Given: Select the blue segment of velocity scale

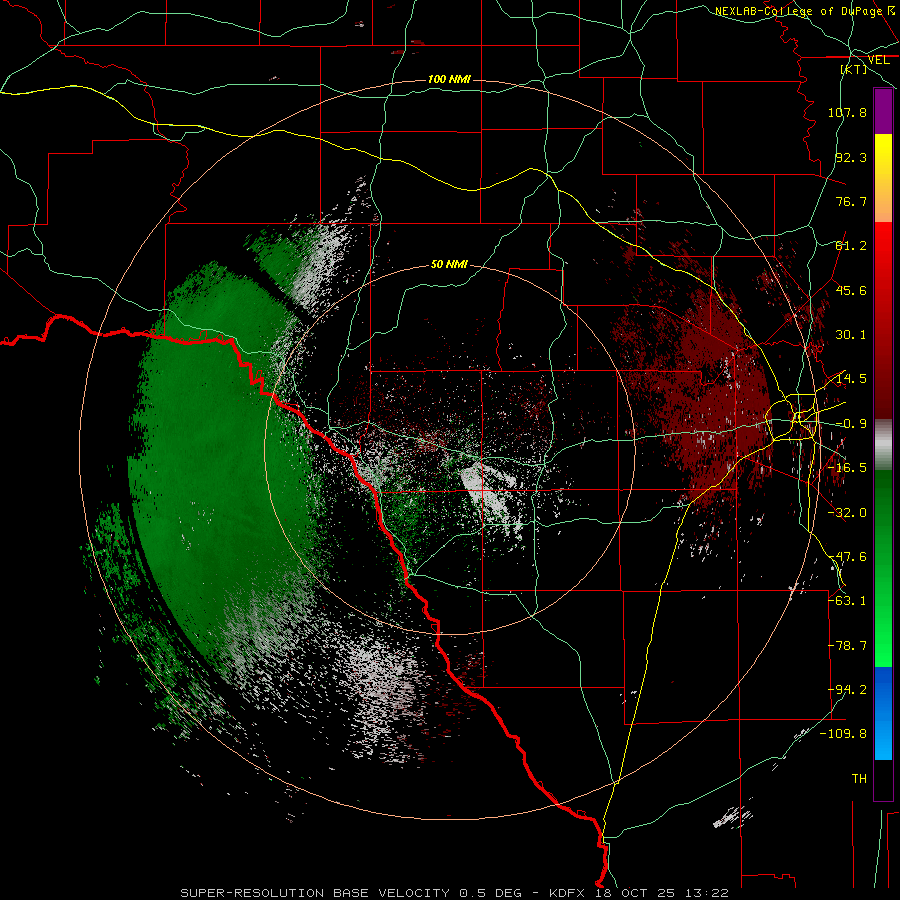Looking at the screenshot, I should pyautogui.click(x=883, y=713).
